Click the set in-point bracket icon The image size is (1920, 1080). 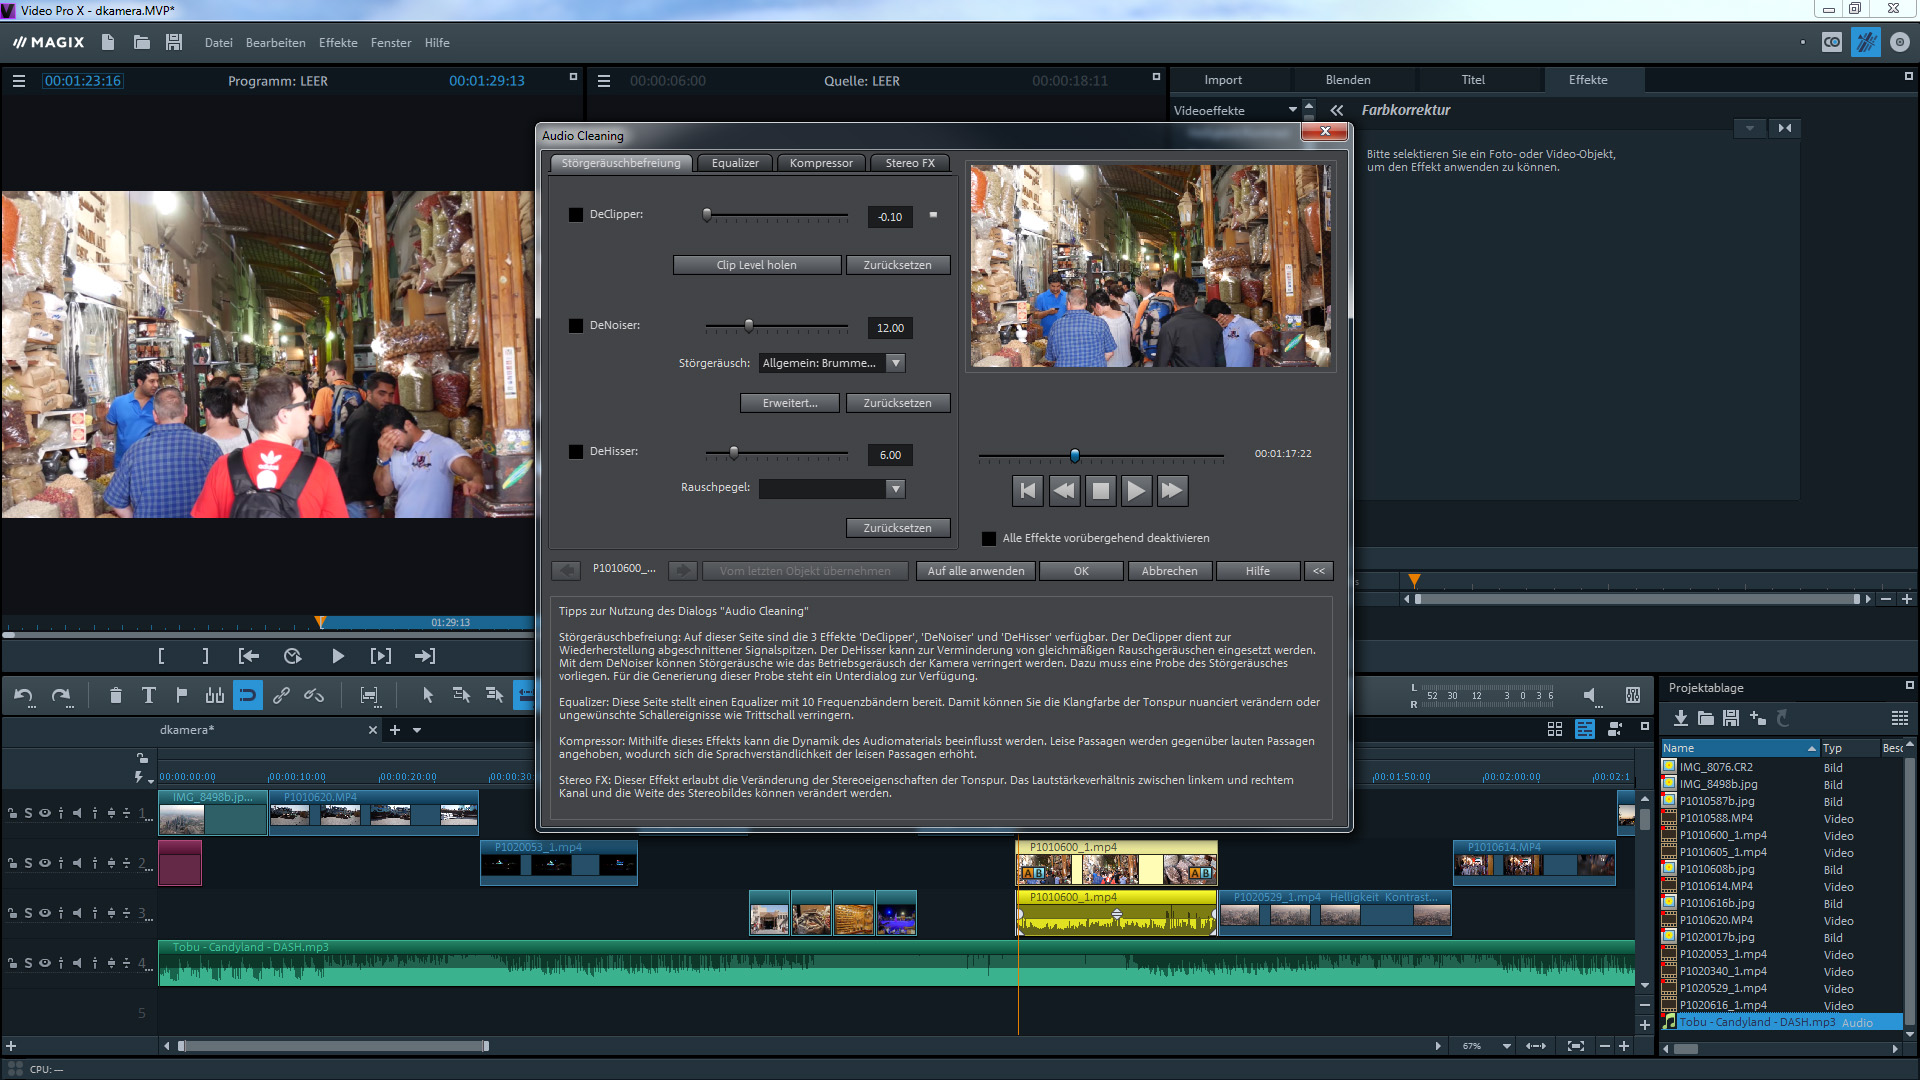(x=161, y=656)
